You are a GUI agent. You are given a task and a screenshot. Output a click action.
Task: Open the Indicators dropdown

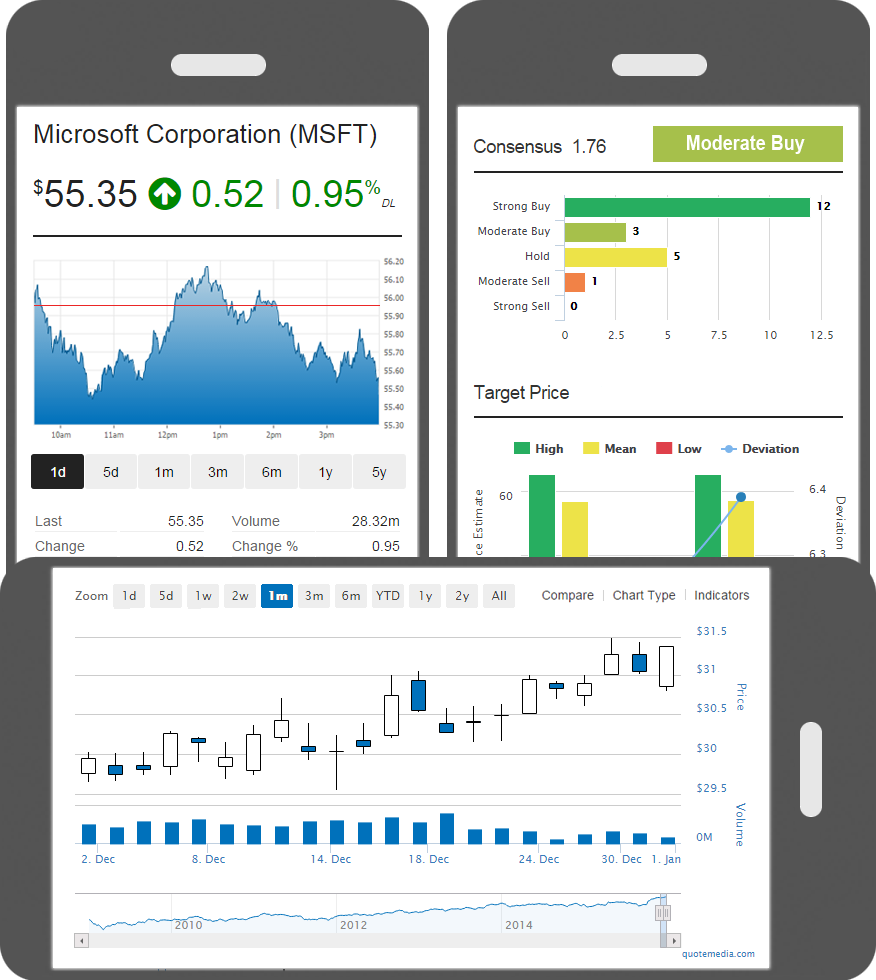pos(721,595)
